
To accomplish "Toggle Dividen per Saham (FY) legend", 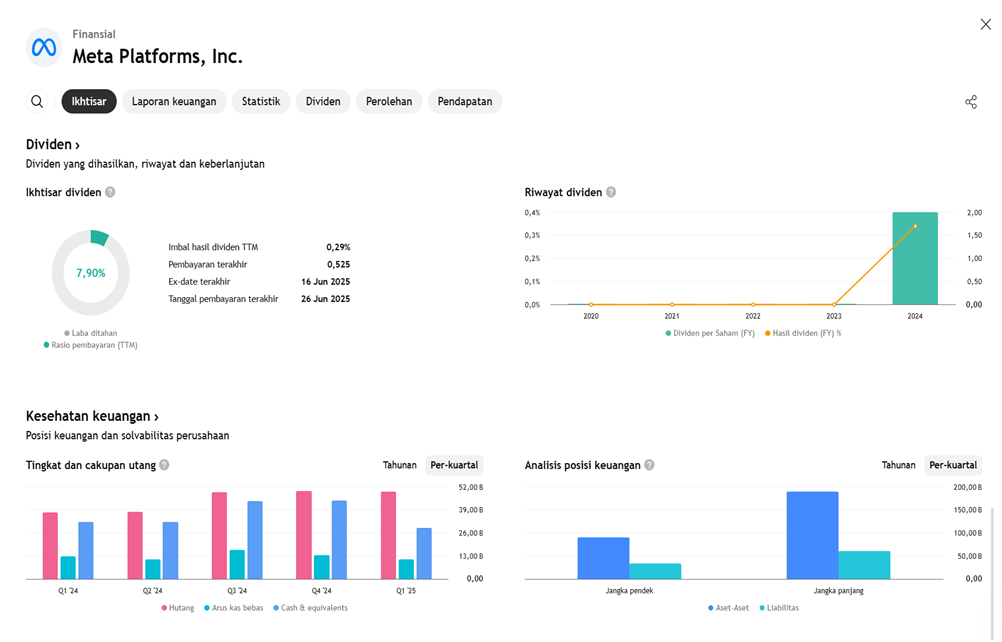I will pyautogui.click(x=710, y=333).
